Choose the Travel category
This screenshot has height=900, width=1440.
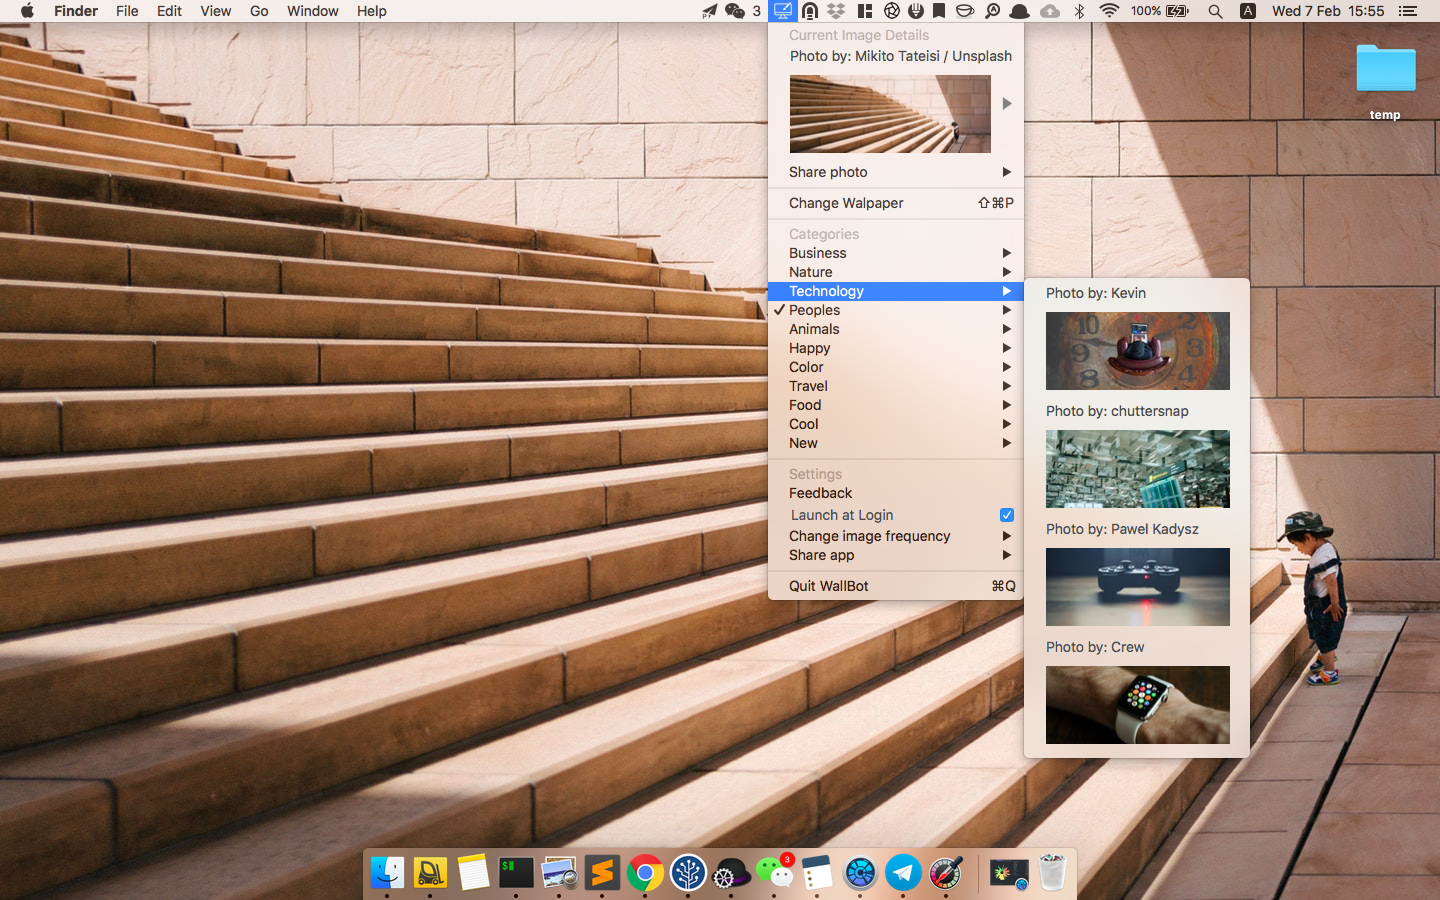[x=896, y=386]
